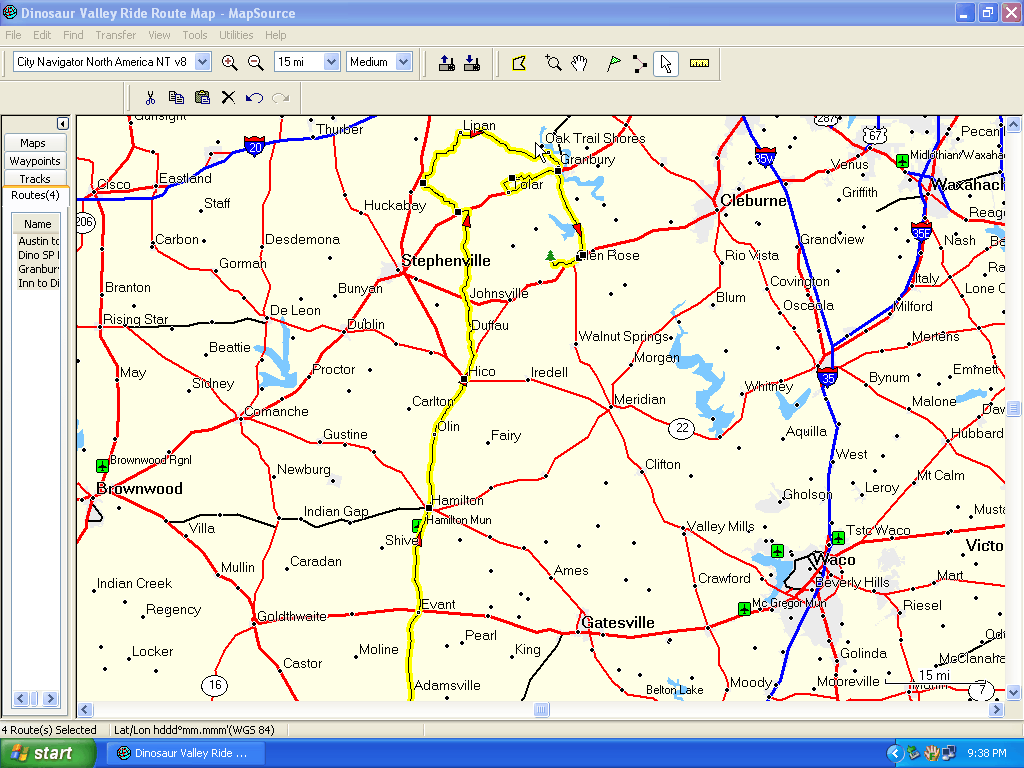Click the map's horizontal scrollbar thumb

(x=541, y=710)
